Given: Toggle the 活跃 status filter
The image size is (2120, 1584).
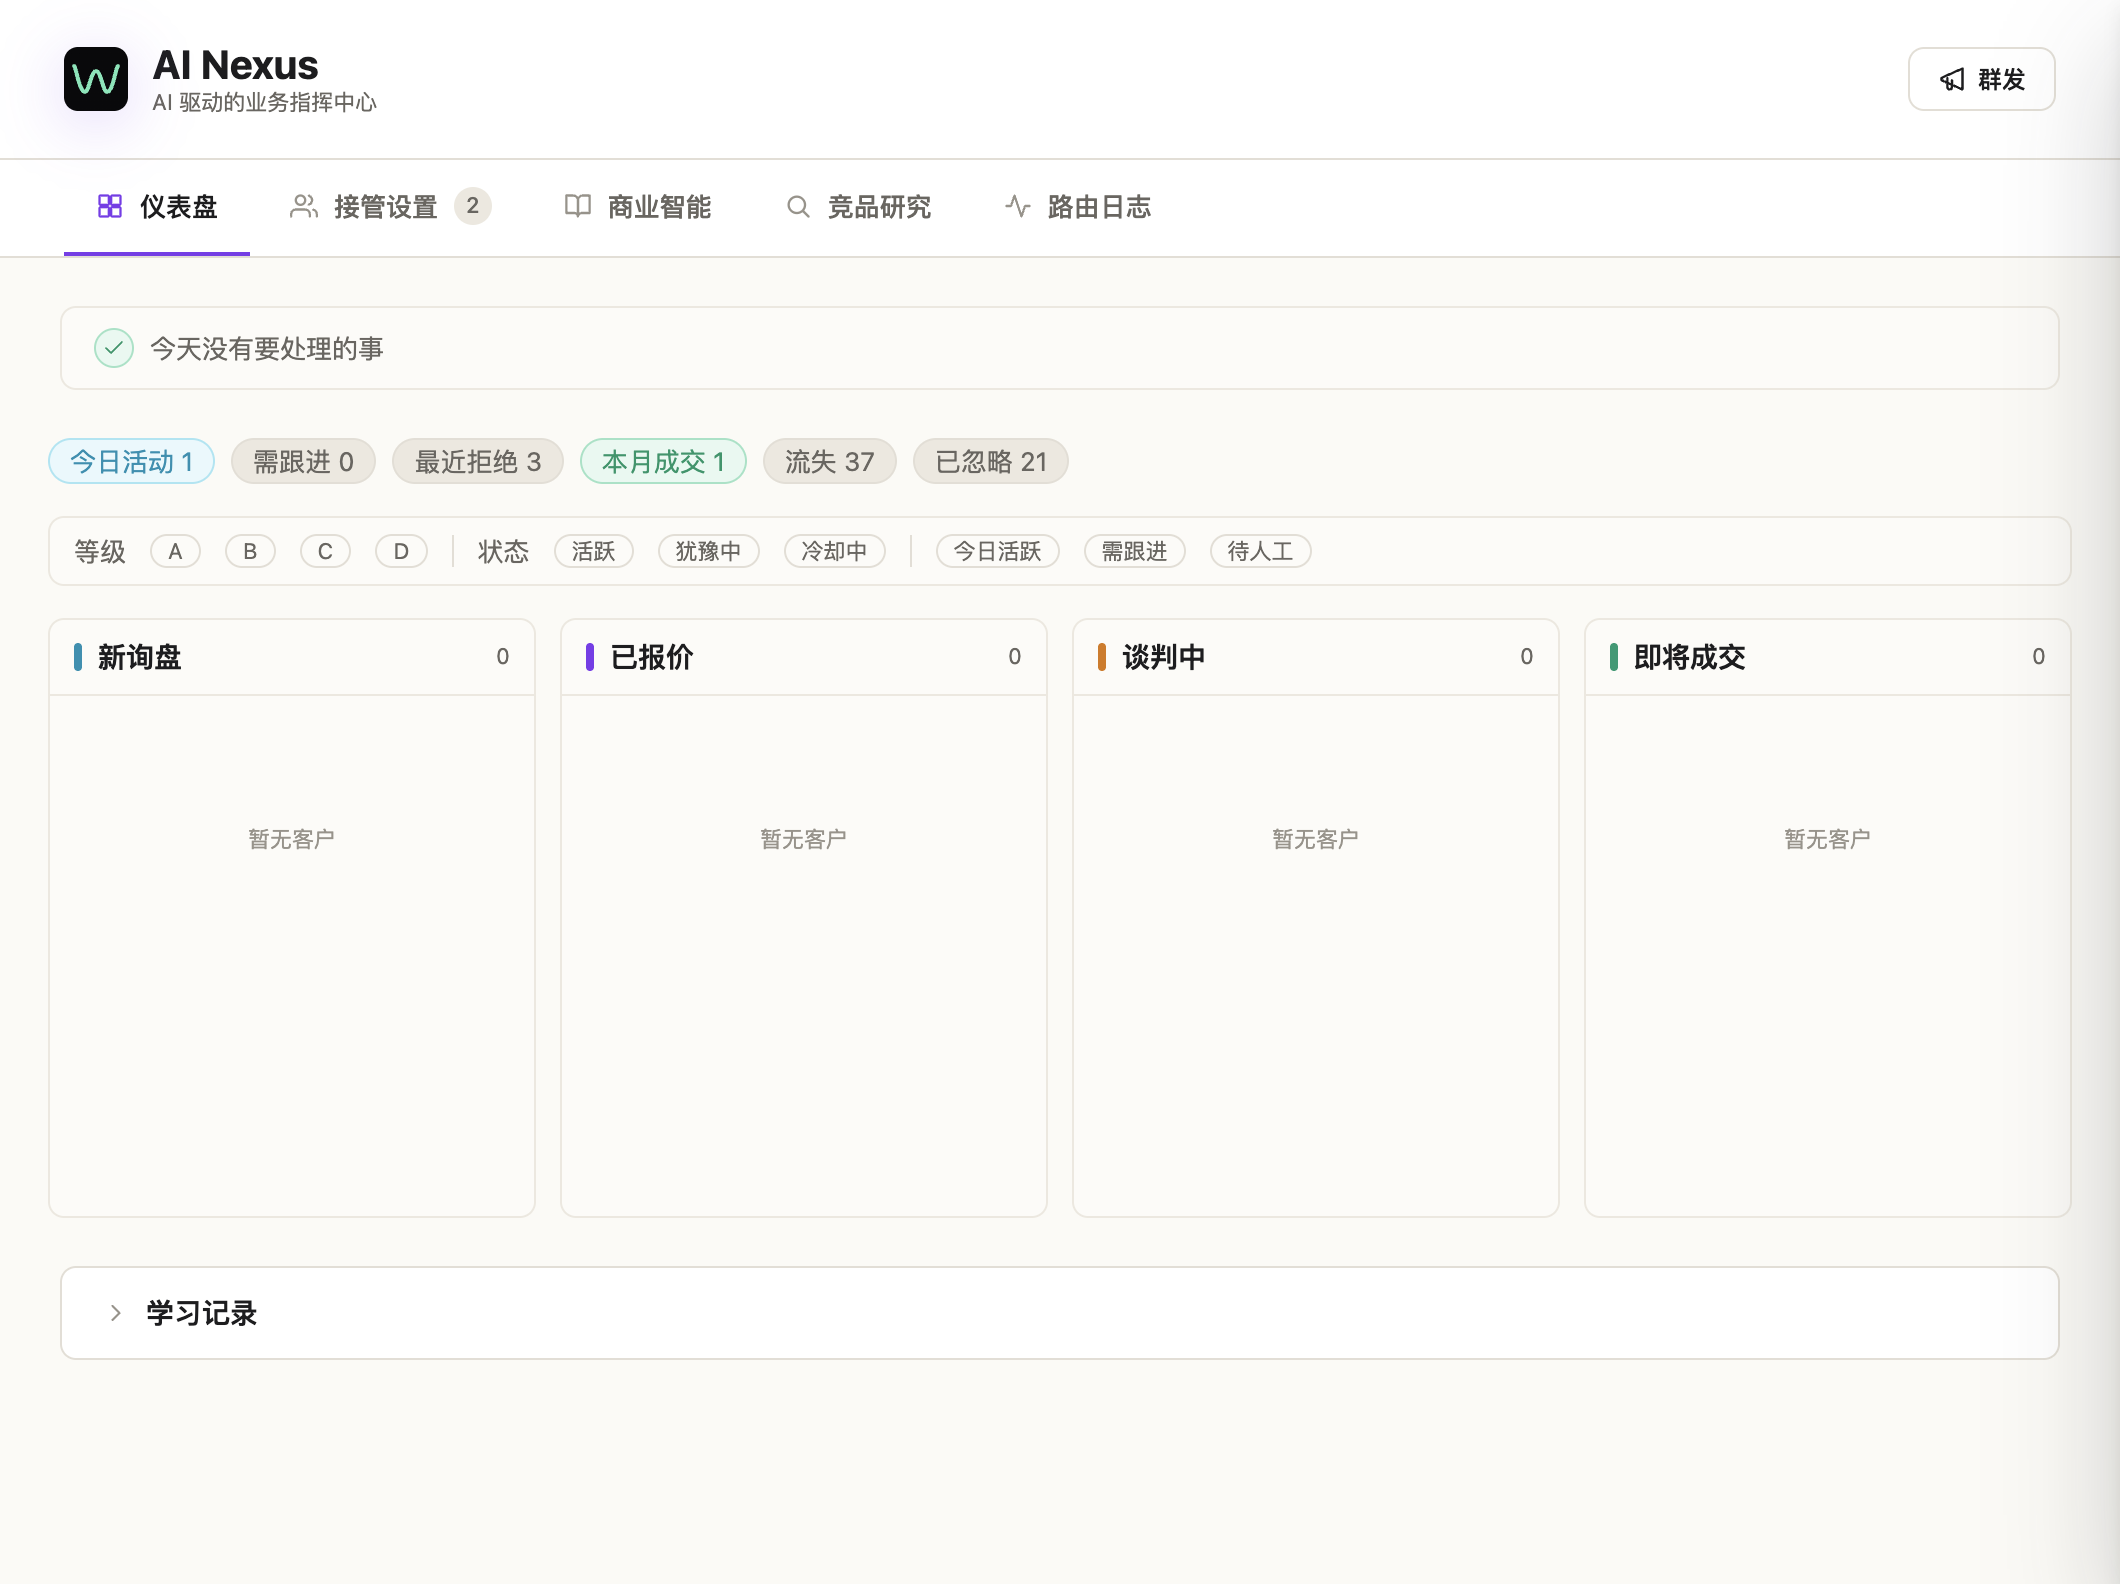Looking at the screenshot, I should click(x=594, y=551).
